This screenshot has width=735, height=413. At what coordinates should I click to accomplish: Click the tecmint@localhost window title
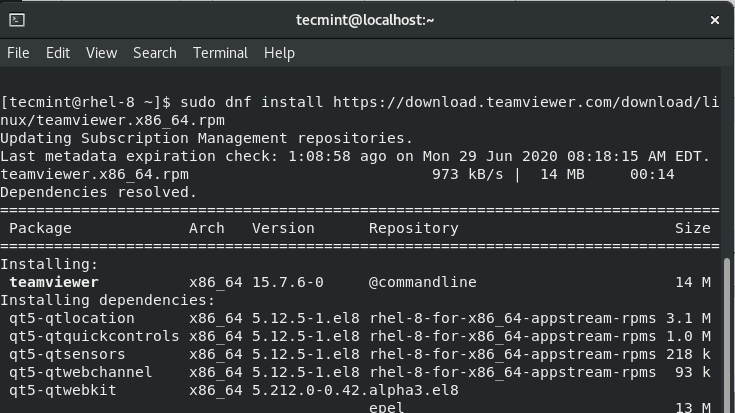[x=366, y=19]
